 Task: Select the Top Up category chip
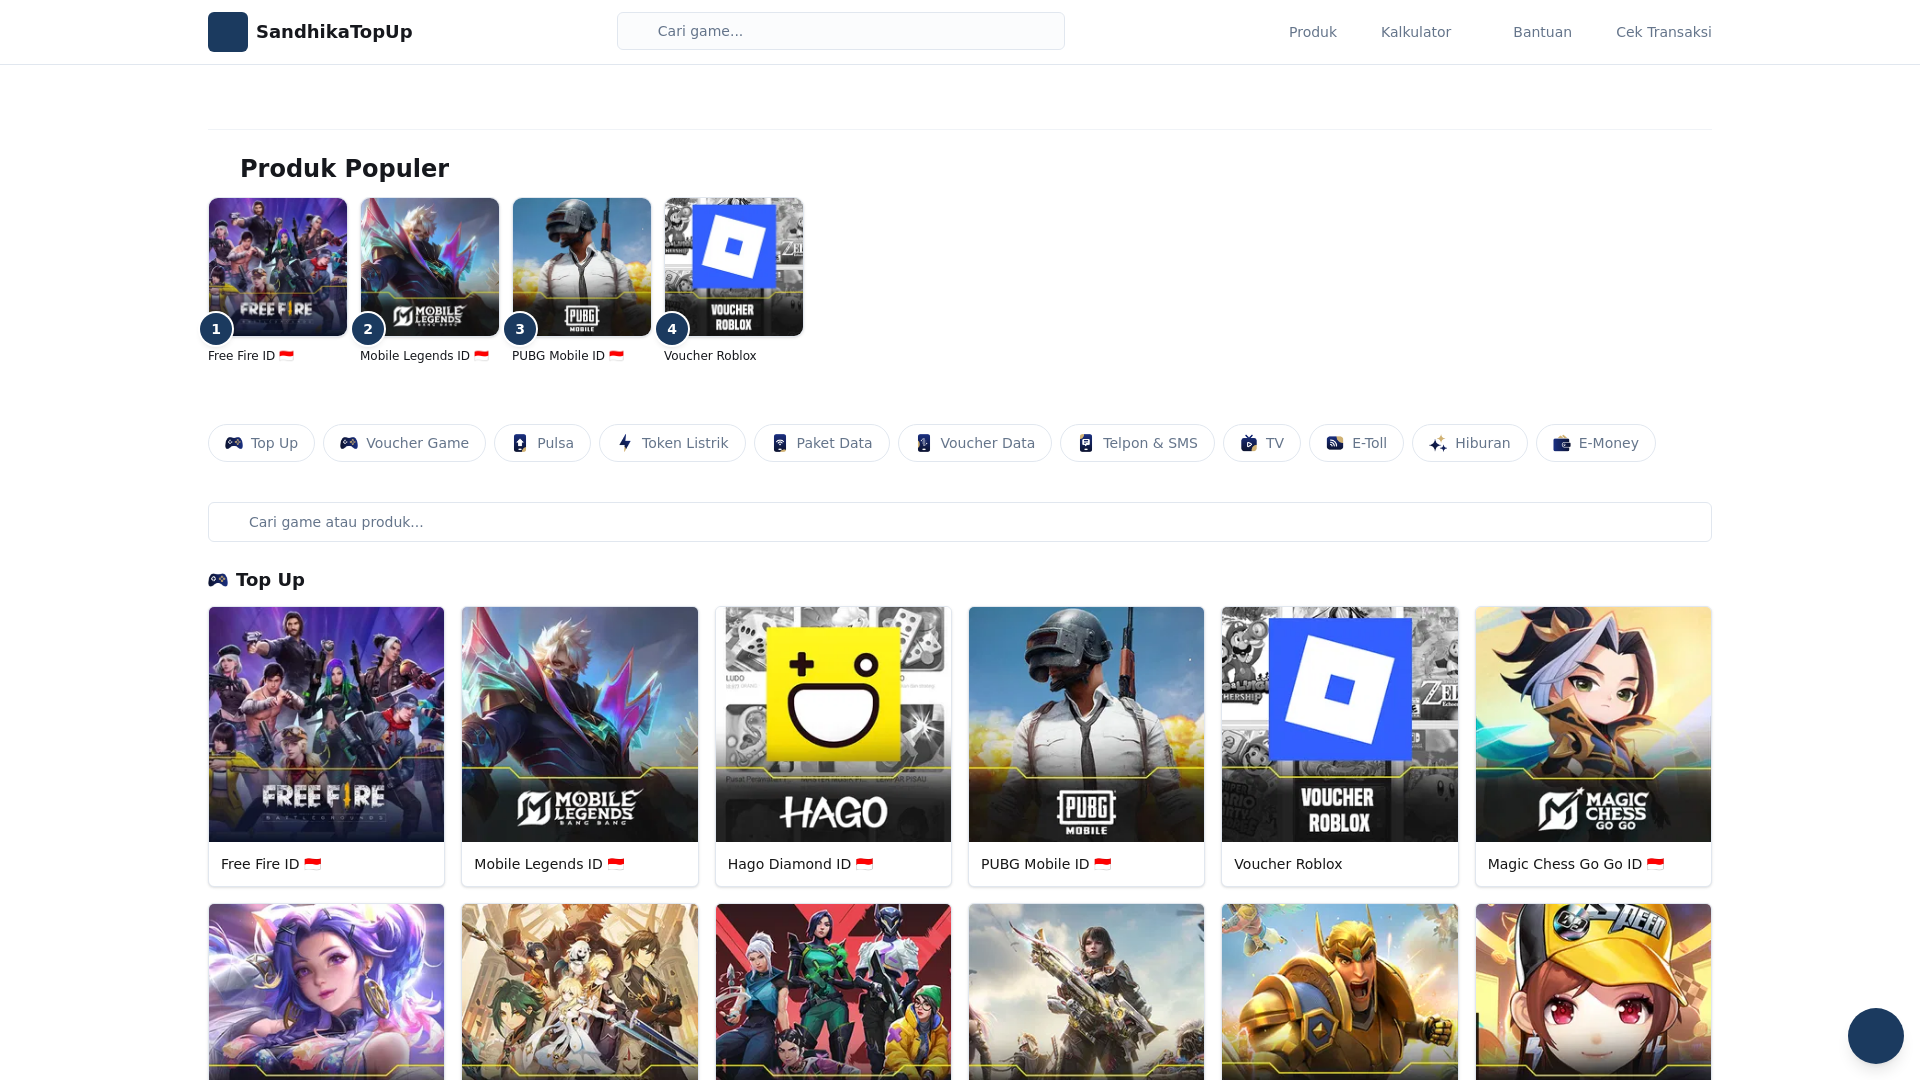click(x=261, y=443)
